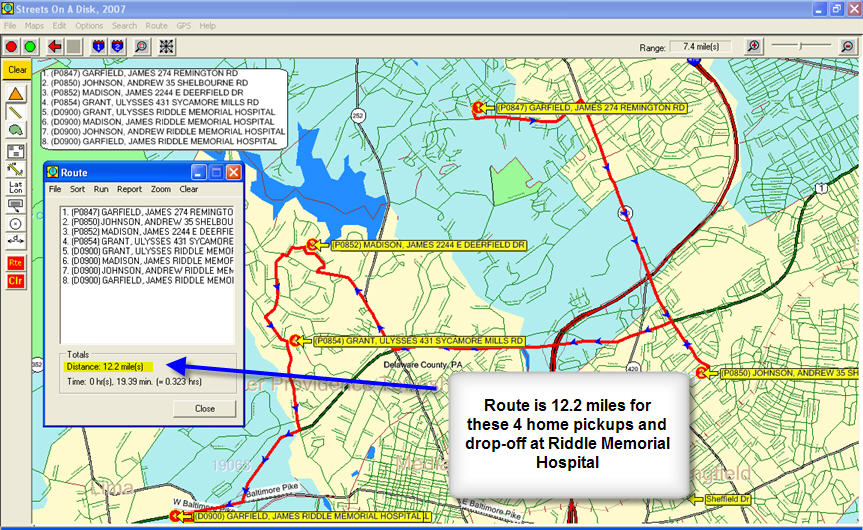Click the P0854 GRANT map label
Image resolution: width=863 pixels, height=530 pixels.
point(419,341)
